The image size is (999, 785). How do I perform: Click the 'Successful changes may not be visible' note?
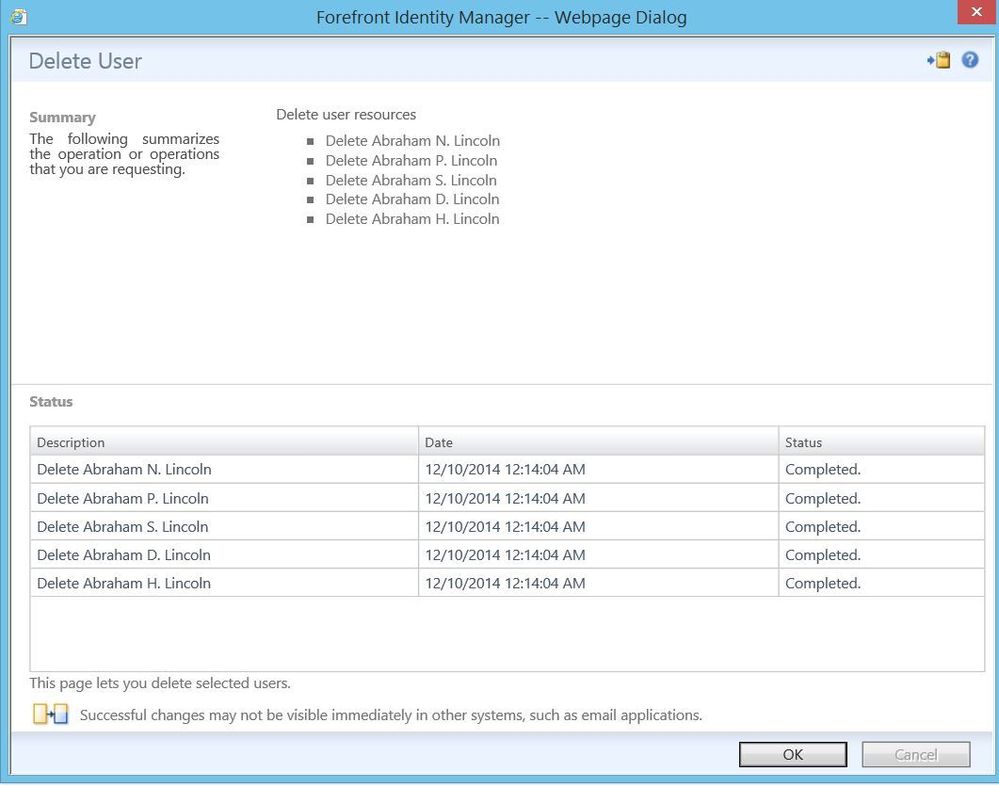(391, 715)
